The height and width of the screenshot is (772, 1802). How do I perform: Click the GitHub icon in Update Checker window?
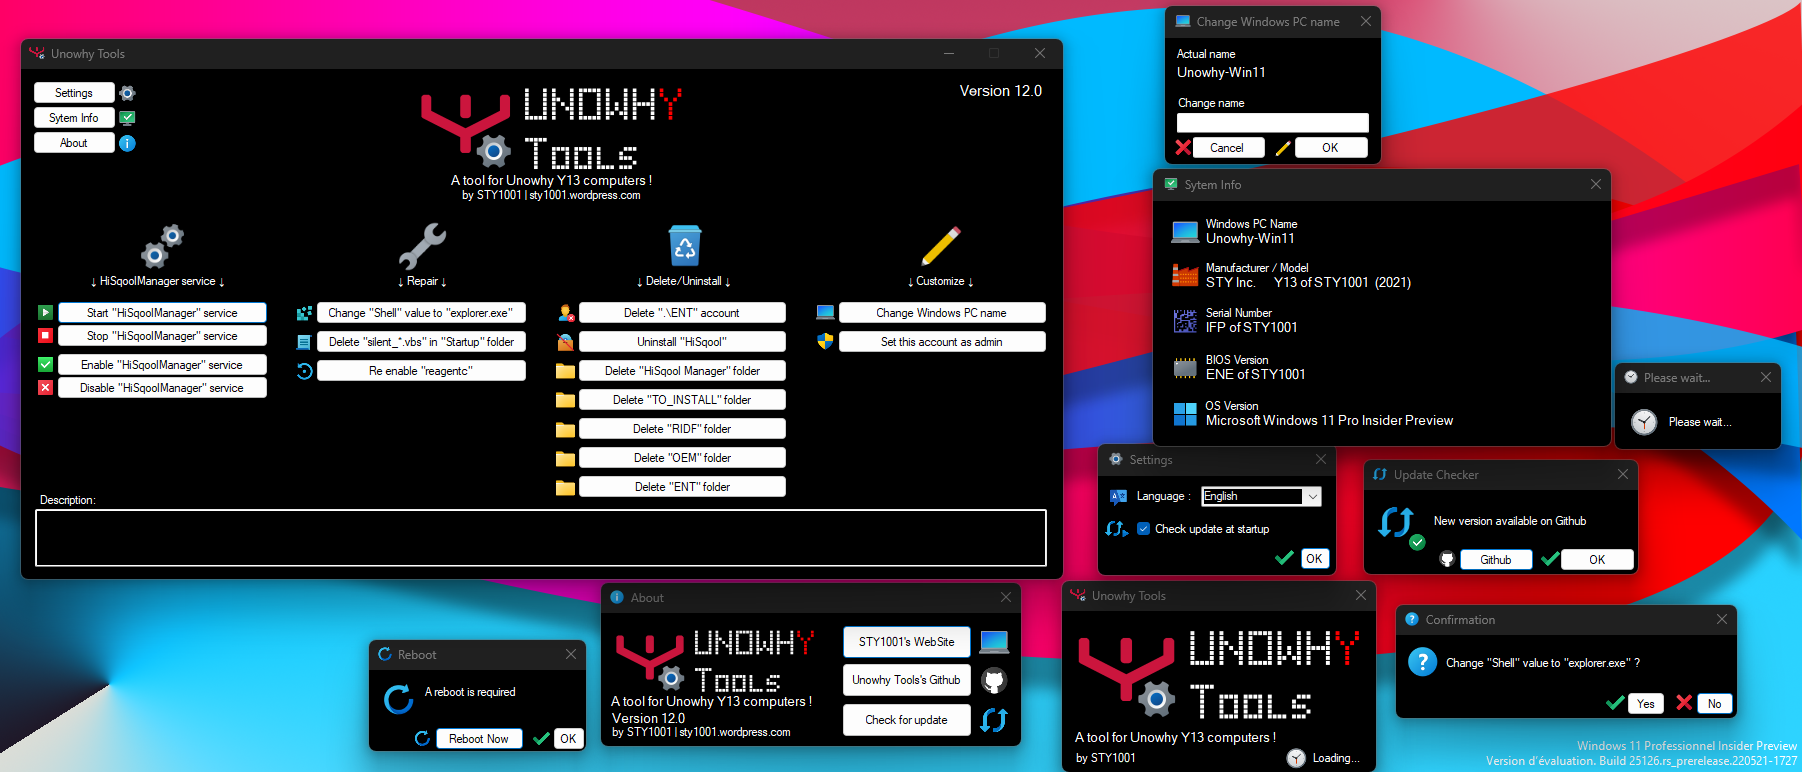pos(1447,560)
